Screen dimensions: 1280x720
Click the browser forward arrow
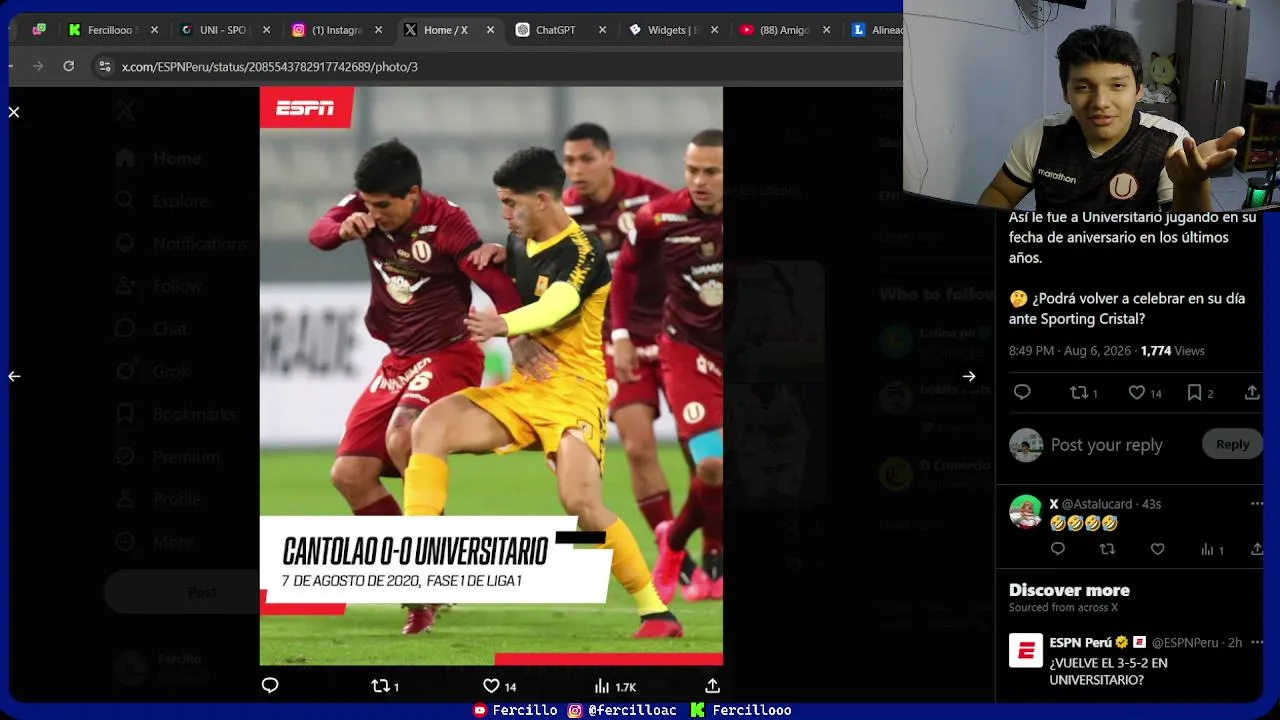click(38, 66)
